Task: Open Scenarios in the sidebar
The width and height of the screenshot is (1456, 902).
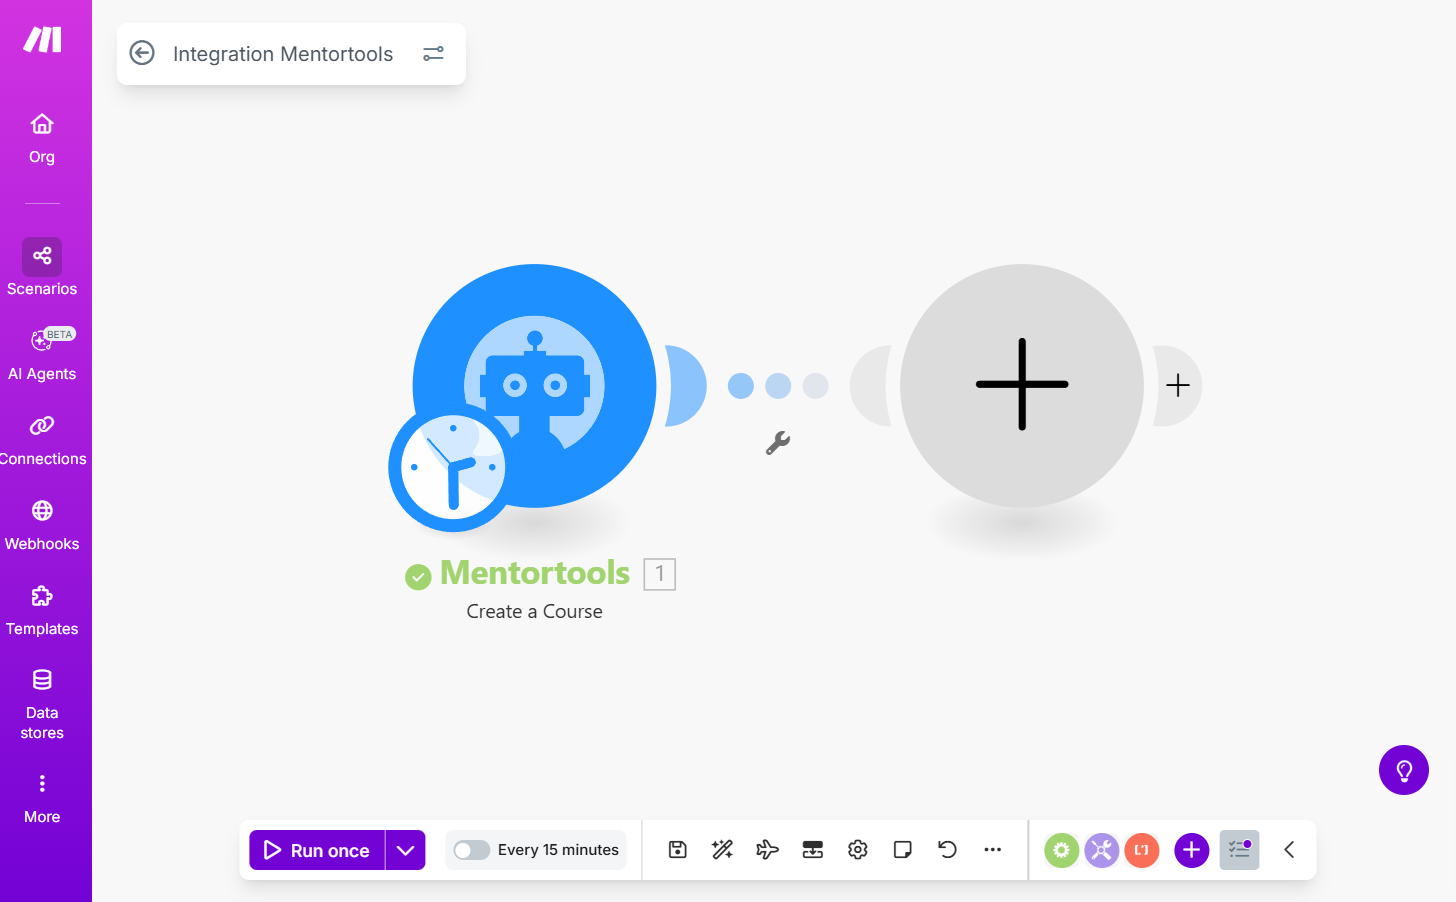Action: point(42,268)
